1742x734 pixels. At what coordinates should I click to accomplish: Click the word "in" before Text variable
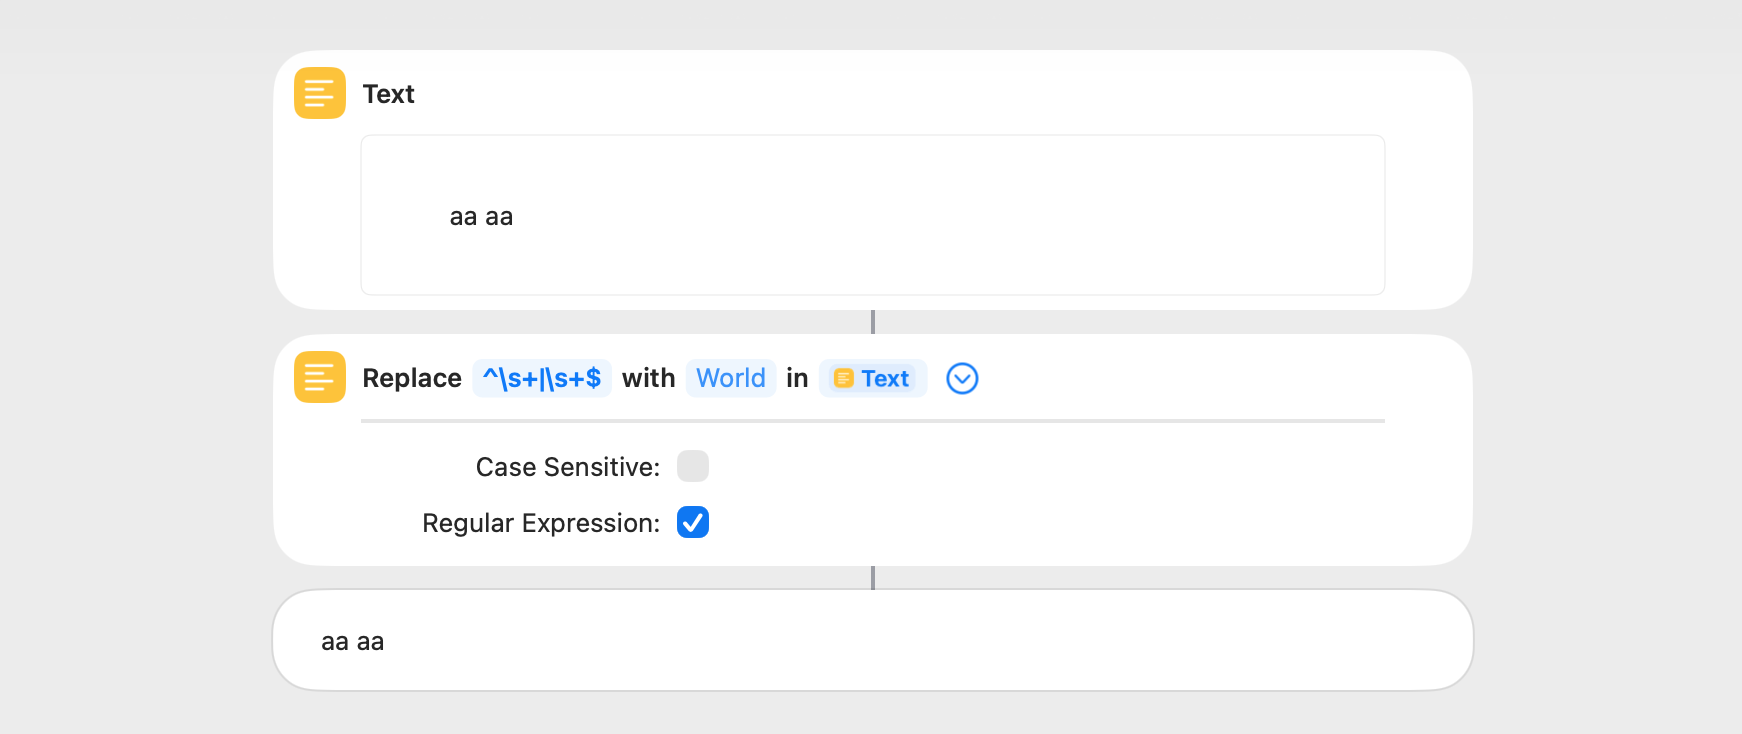coord(797,378)
